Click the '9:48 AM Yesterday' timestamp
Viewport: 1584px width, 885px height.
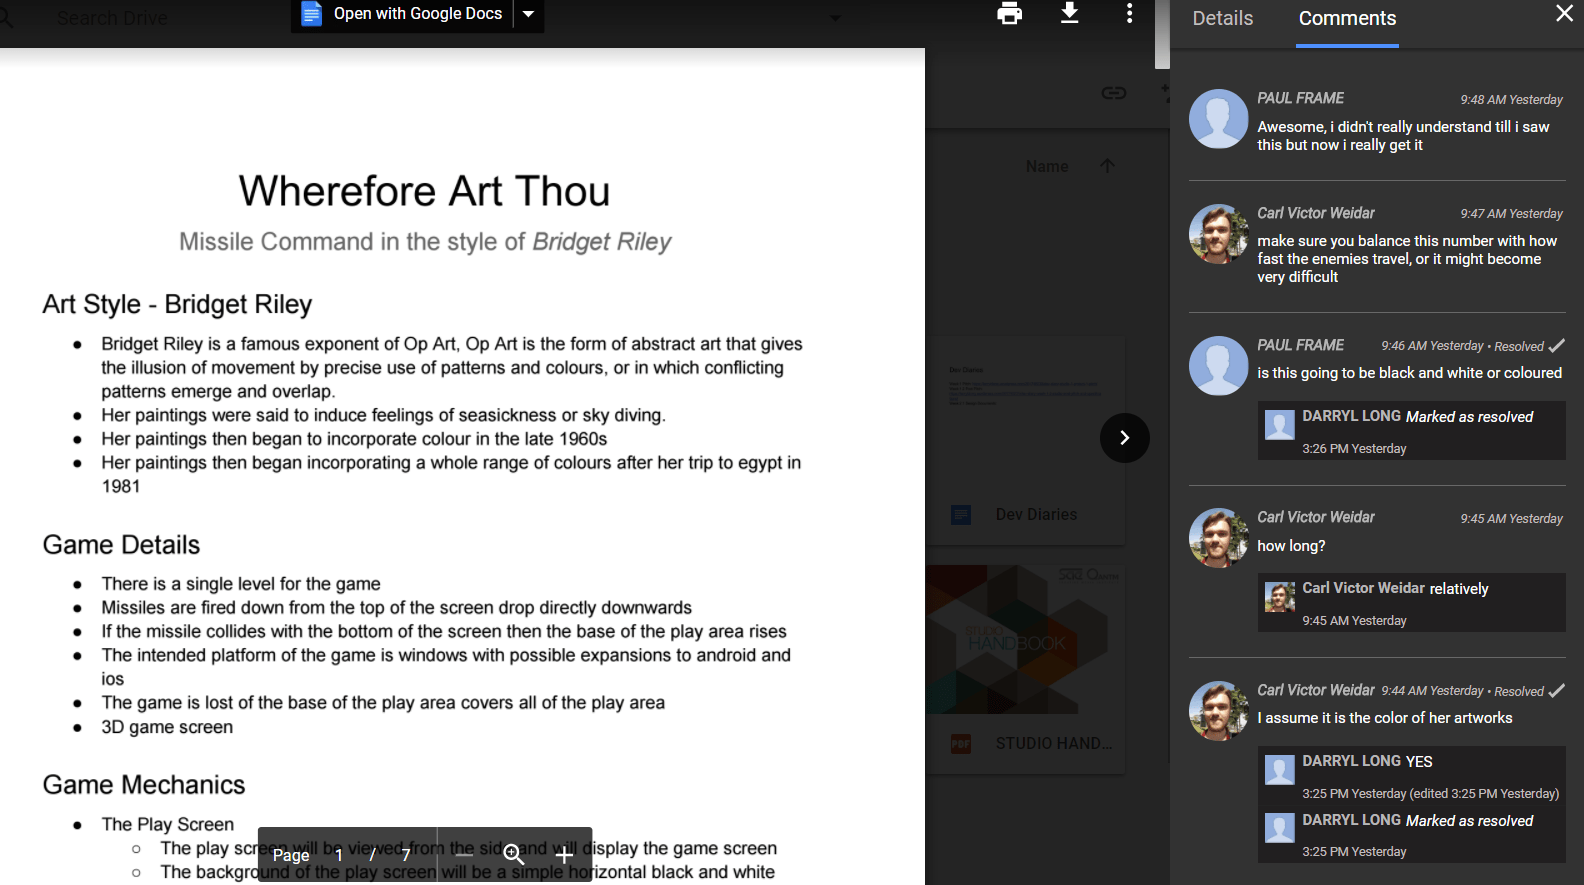1511,100
